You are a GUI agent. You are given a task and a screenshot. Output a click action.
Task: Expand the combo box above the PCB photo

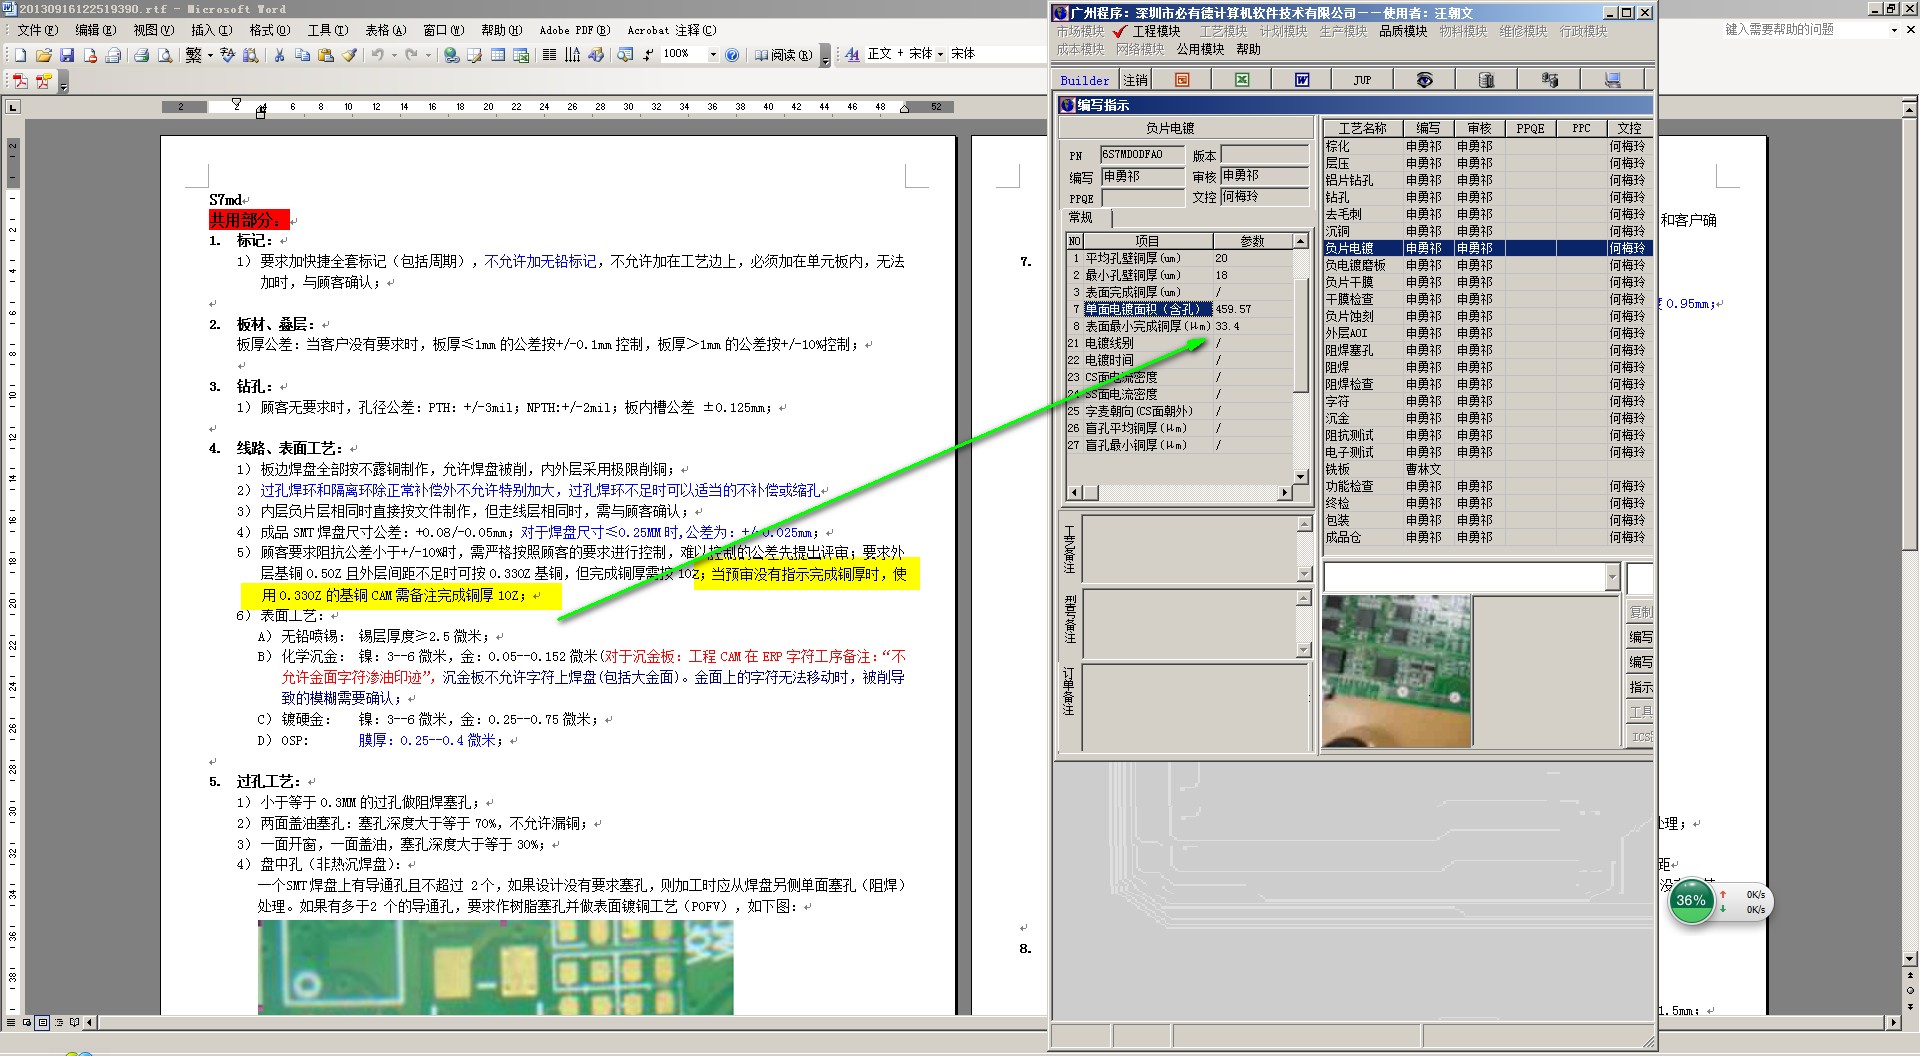pyautogui.click(x=1612, y=577)
